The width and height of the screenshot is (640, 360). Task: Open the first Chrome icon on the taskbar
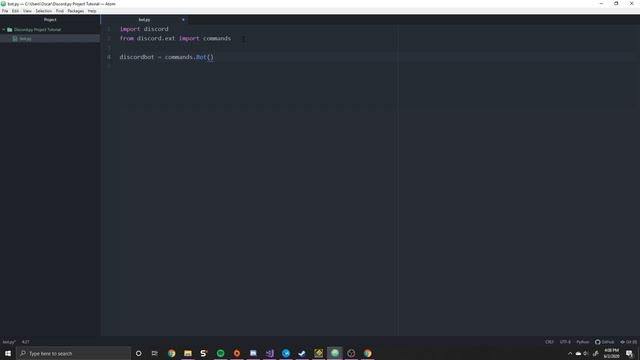pyautogui.click(x=171, y=353)
